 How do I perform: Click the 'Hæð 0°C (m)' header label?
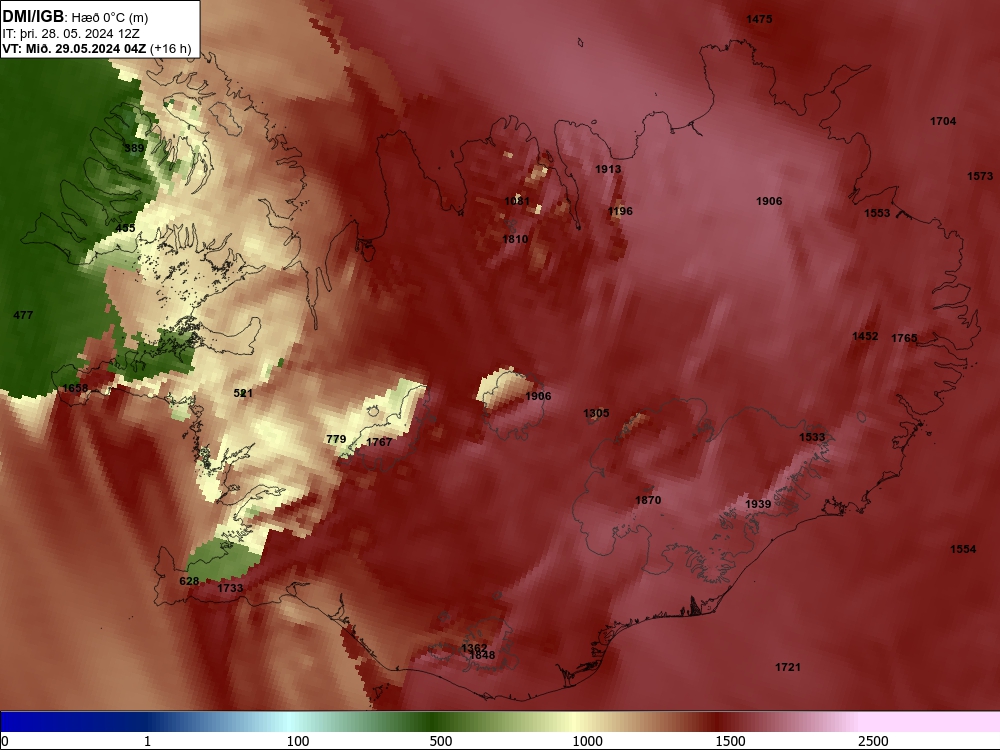(x=110, y=18)
